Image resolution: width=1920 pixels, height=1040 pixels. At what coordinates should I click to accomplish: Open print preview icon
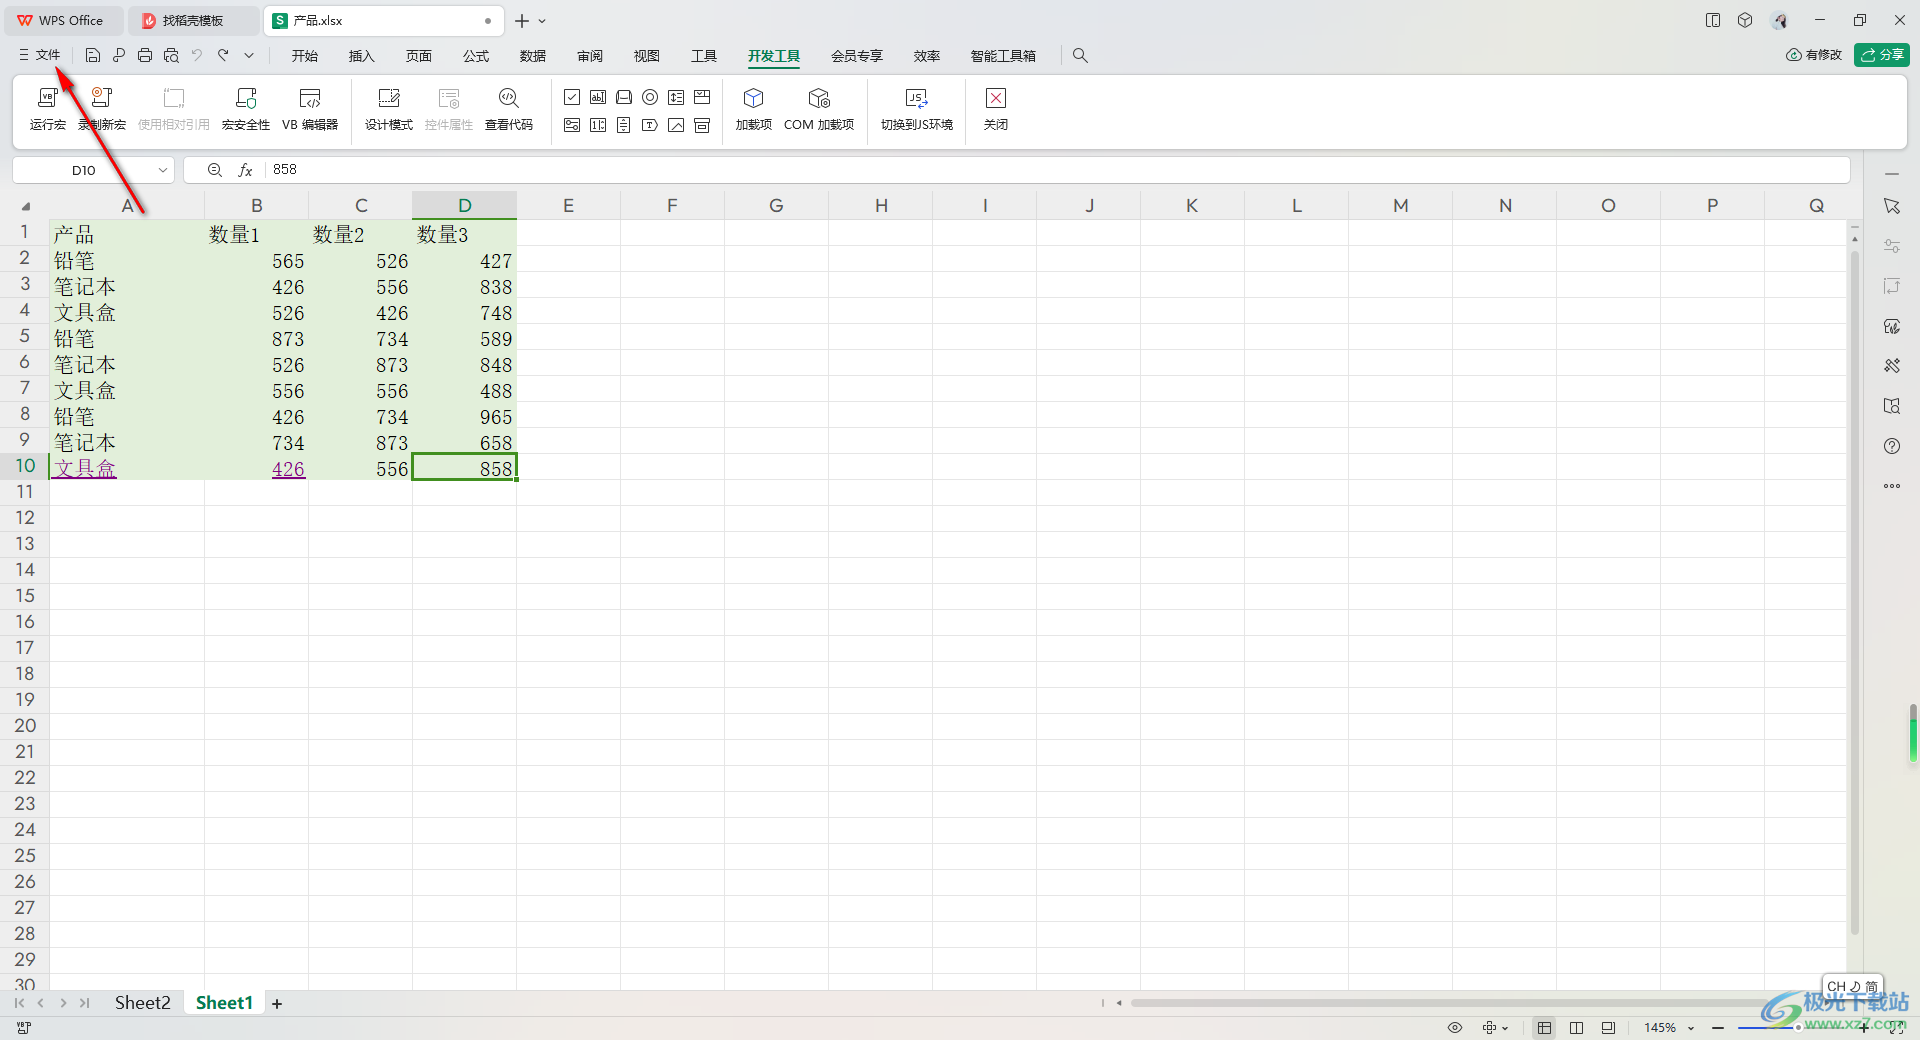click(171, 56)
